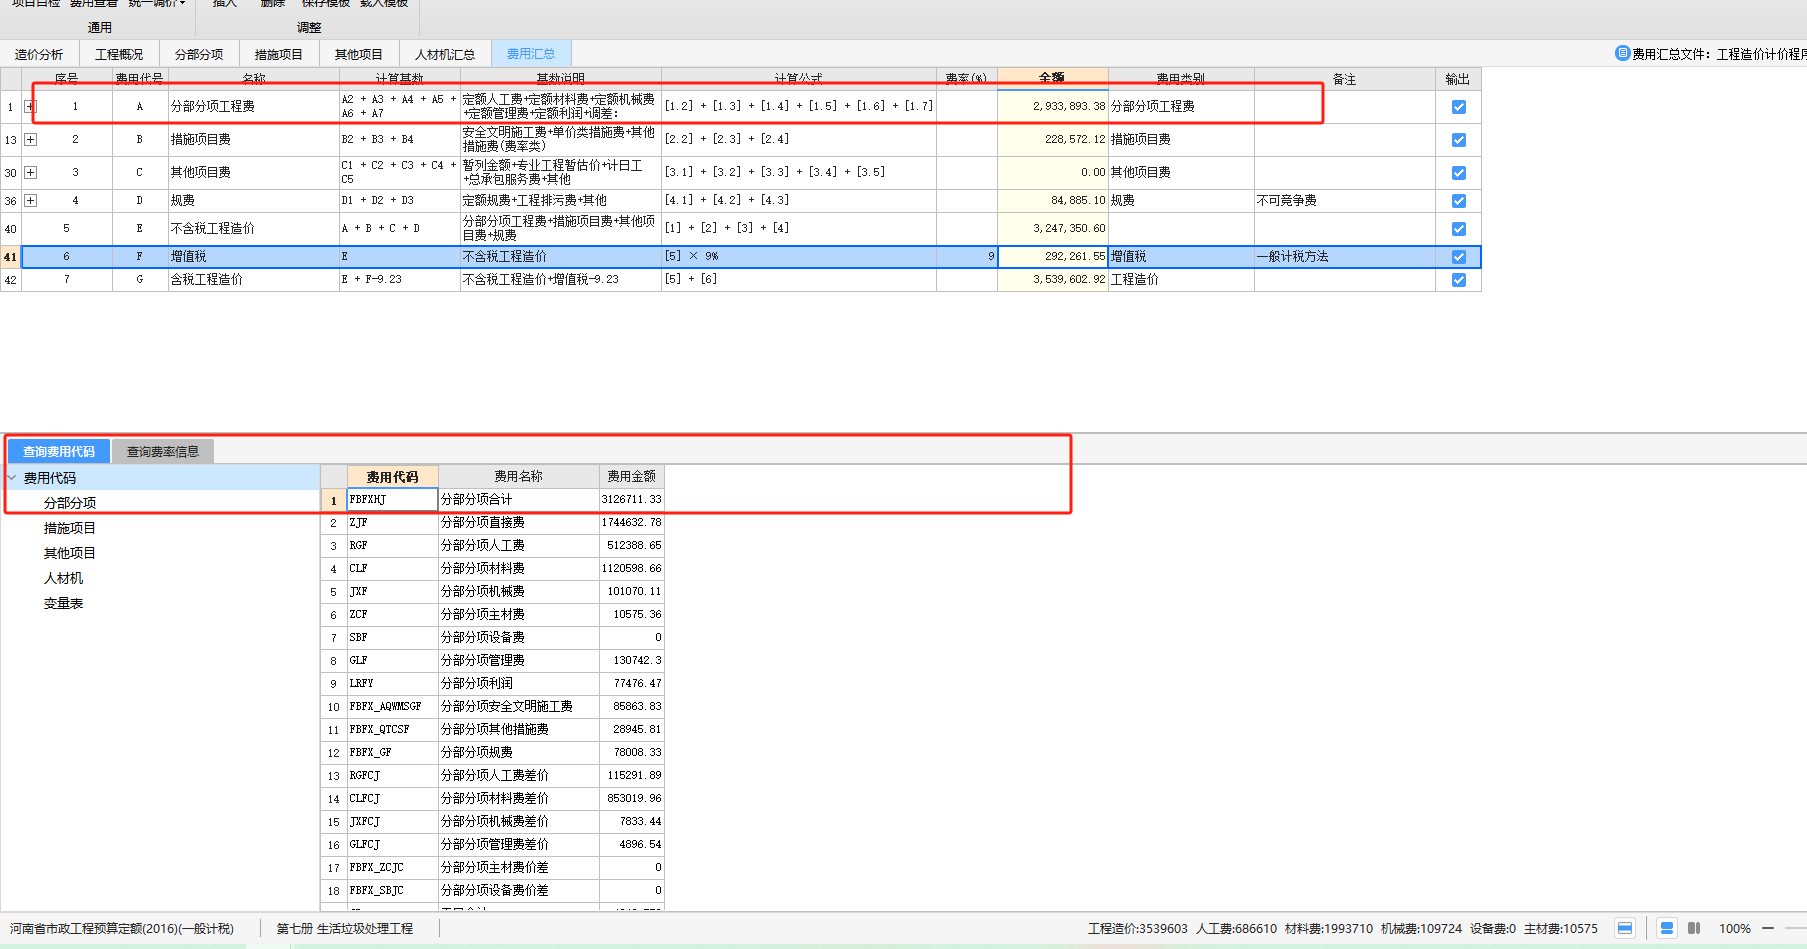Screen dimensions: 1807x949
Task: Switch to 查询费率信息 tab
Action: pyautogui.click(x=163, y=452)
